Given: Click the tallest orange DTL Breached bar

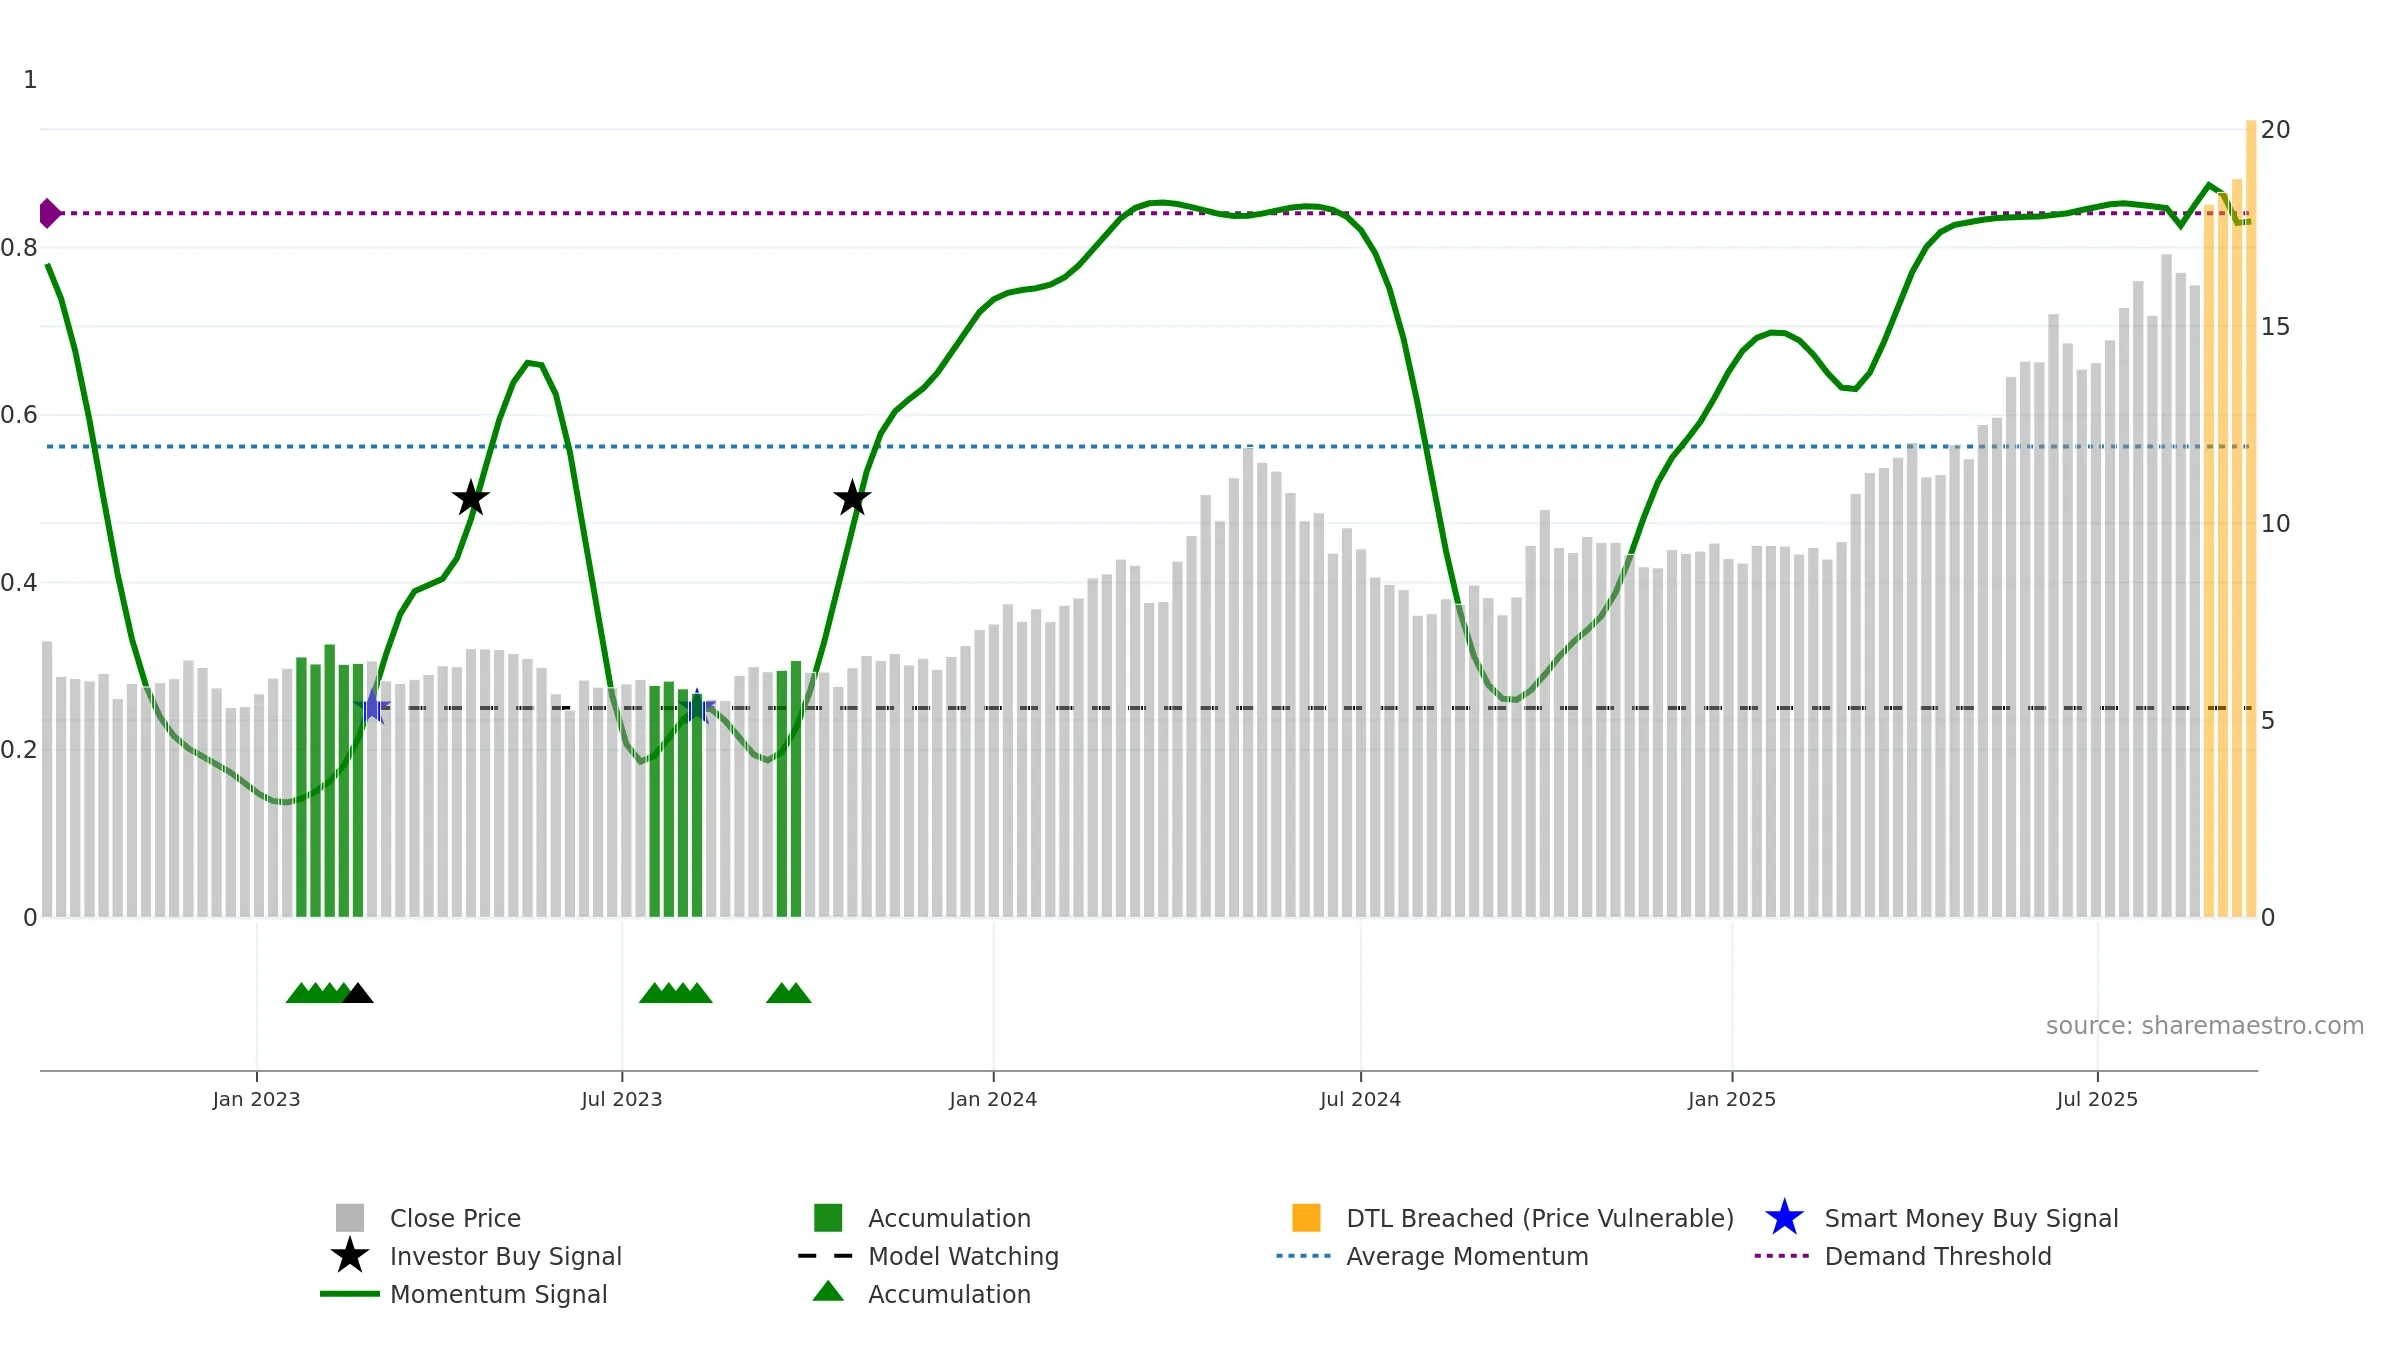Looking at the screenshot, I should (x=2251, y=518).
